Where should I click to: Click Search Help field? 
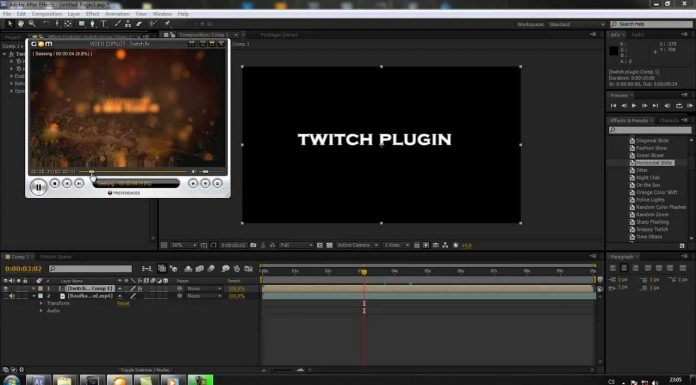(651, 24)
